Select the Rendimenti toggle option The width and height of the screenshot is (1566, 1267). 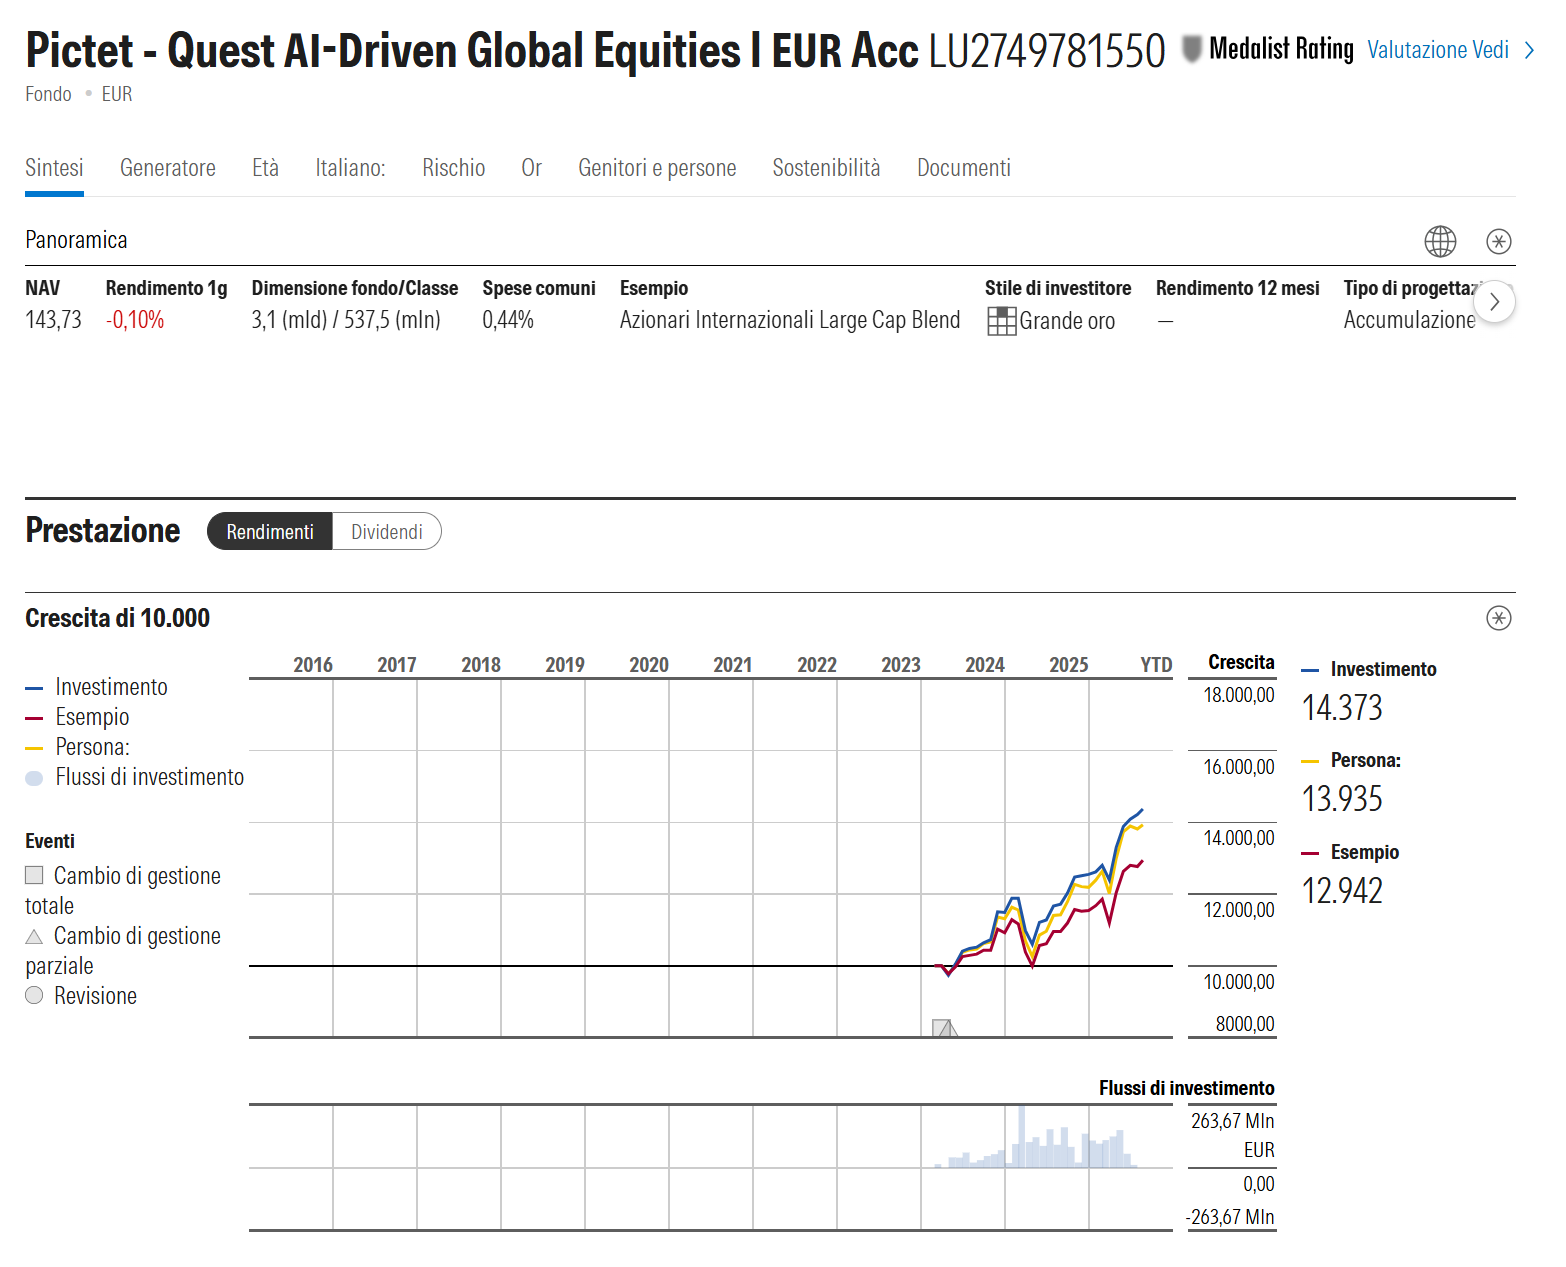tap(270, 532)
